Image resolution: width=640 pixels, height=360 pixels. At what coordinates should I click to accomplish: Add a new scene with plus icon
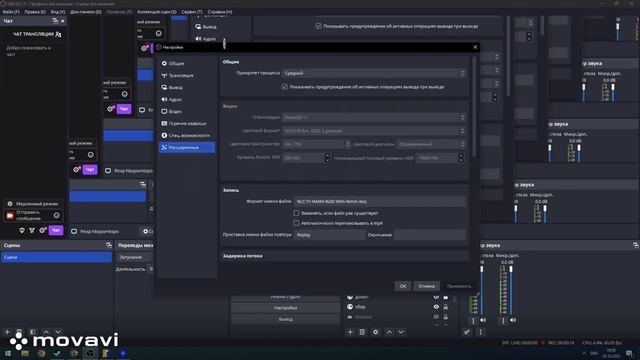[x=7, y=332]
